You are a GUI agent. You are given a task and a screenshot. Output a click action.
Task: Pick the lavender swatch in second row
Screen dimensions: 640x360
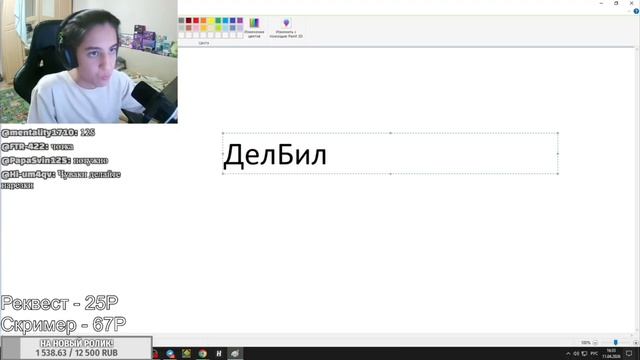tap(240, 28)
